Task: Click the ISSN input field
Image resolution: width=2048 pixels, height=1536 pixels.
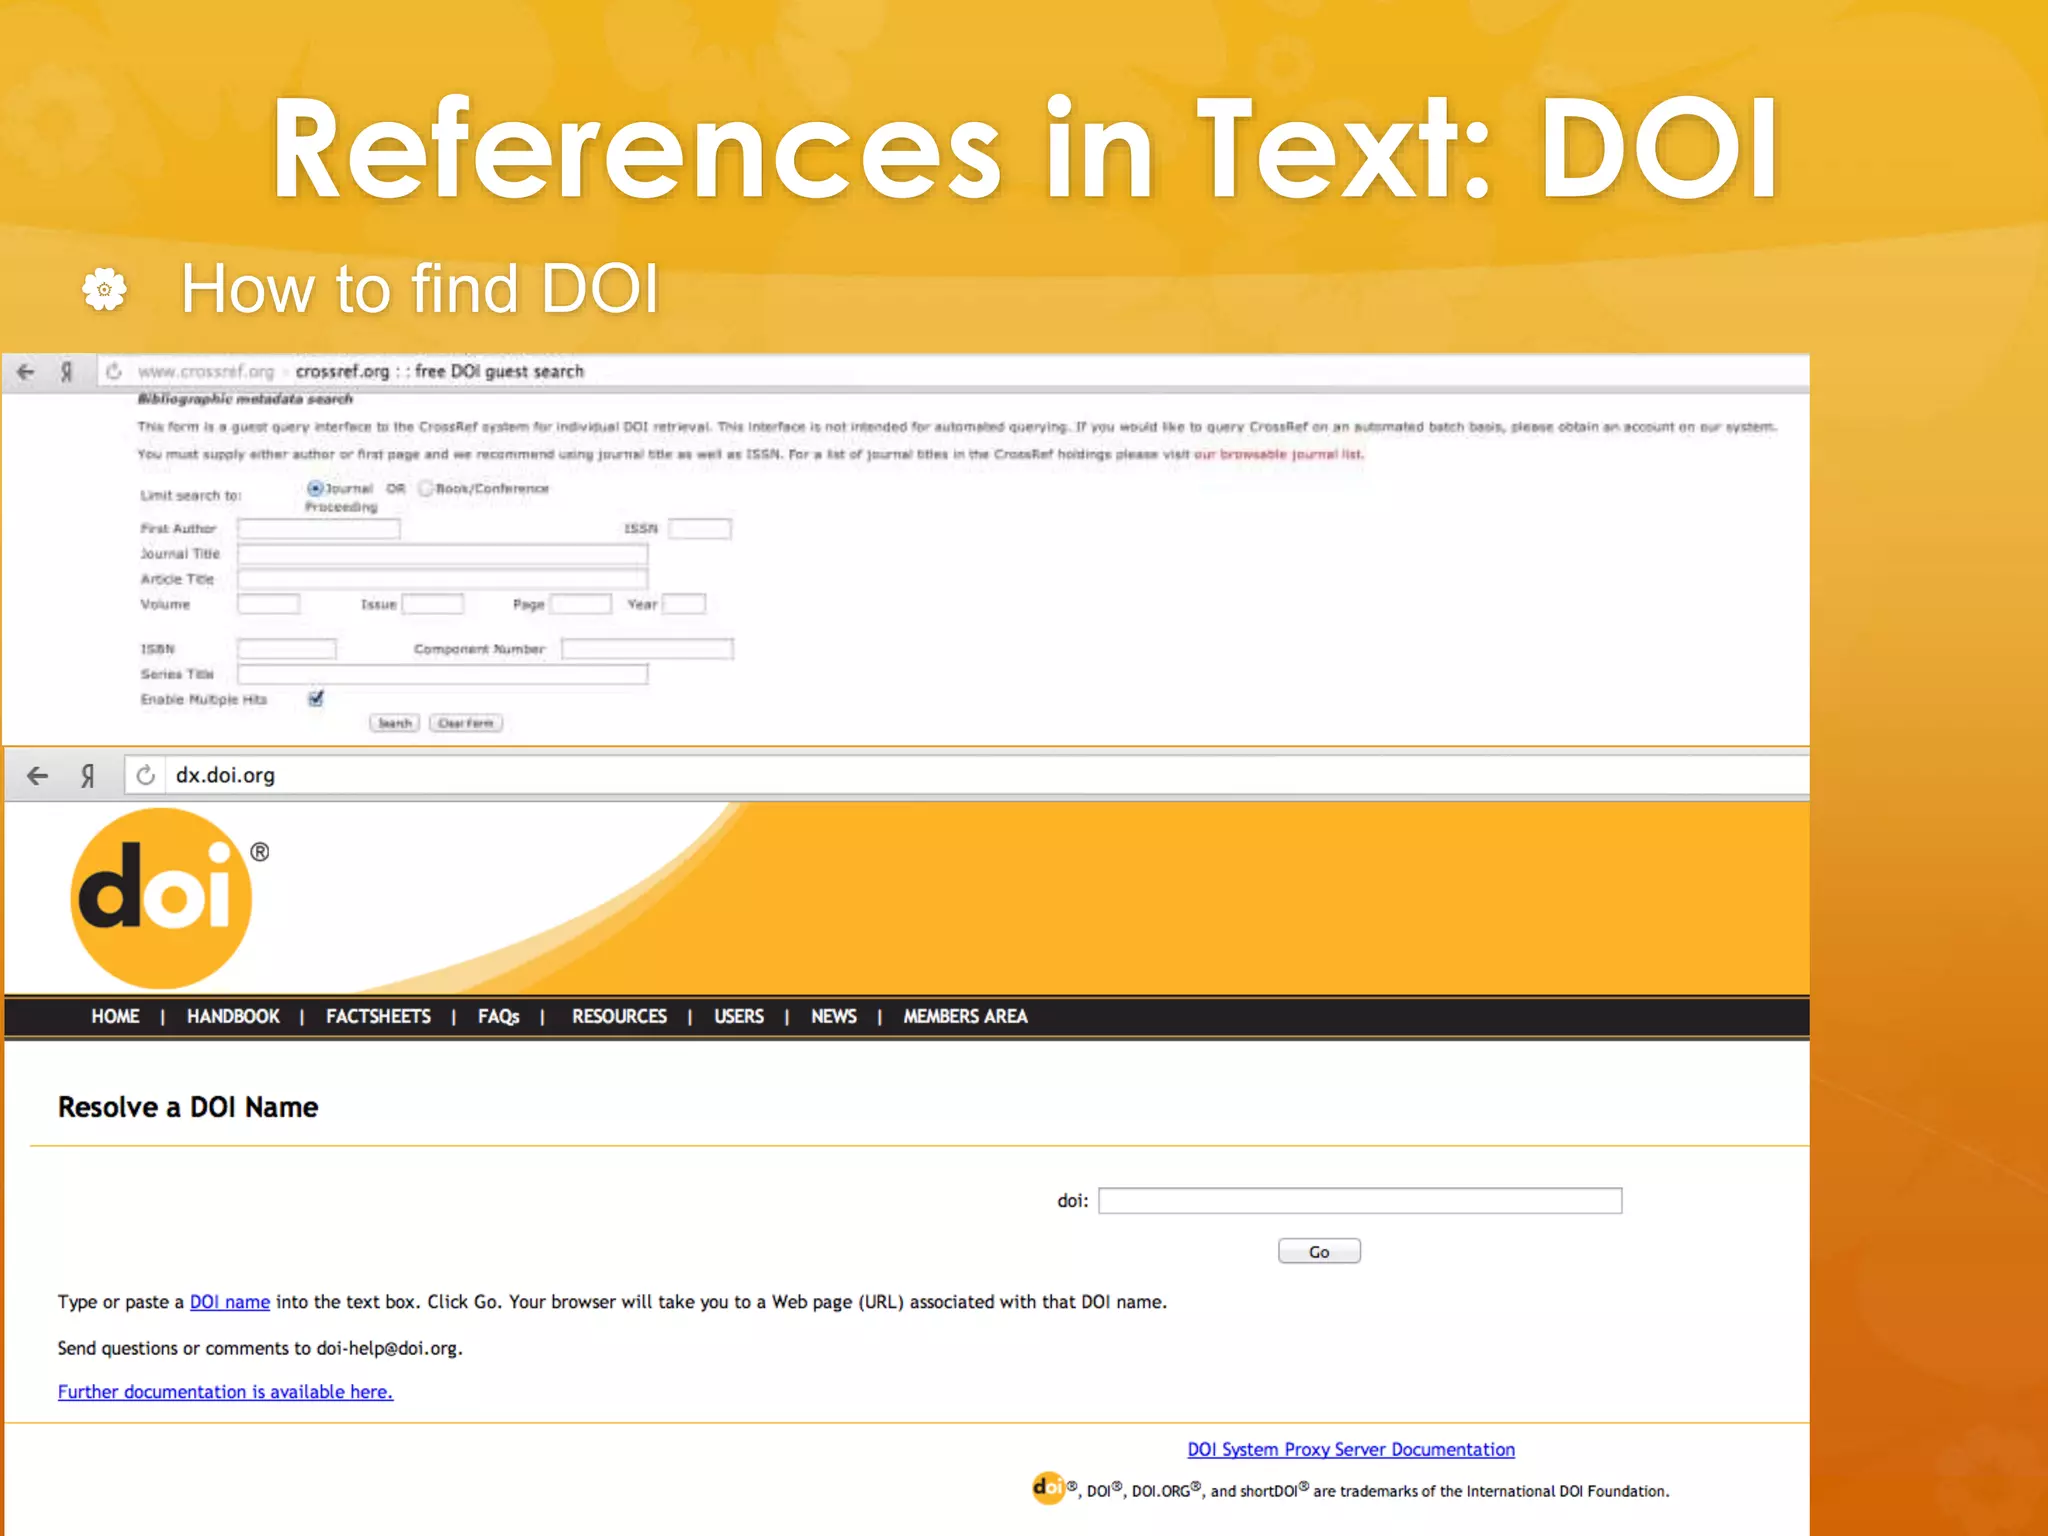Action: point(700,528)
